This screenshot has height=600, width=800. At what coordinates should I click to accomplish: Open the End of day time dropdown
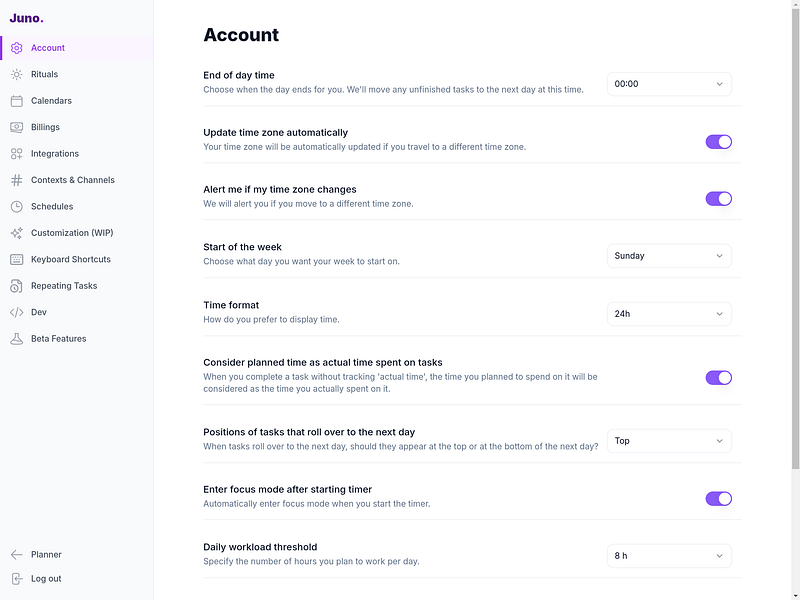click(x=669, y=84)
